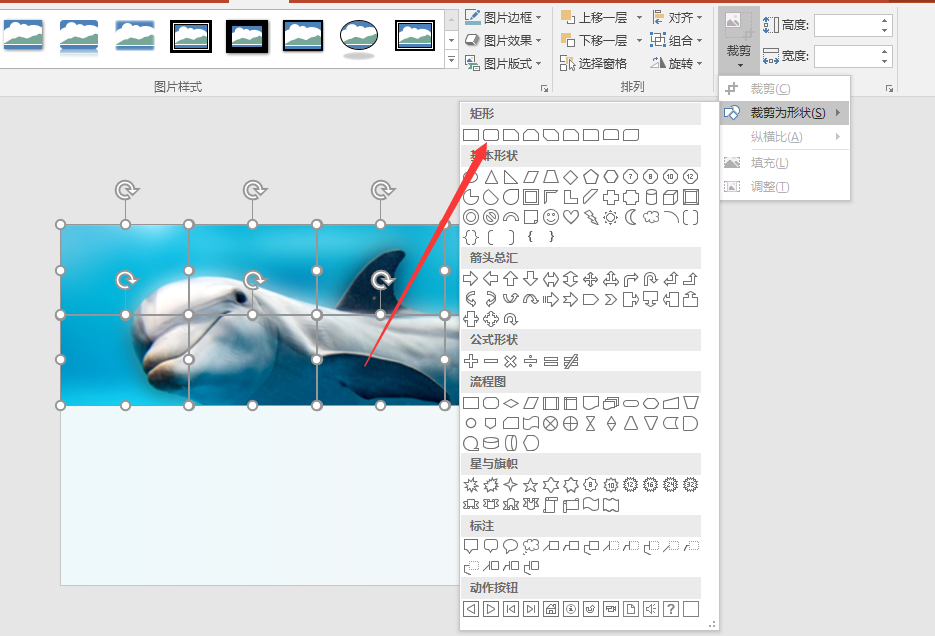Select the cloud thought callout shape
Viewport: 935px width, 636px height.
coord(531,546)
